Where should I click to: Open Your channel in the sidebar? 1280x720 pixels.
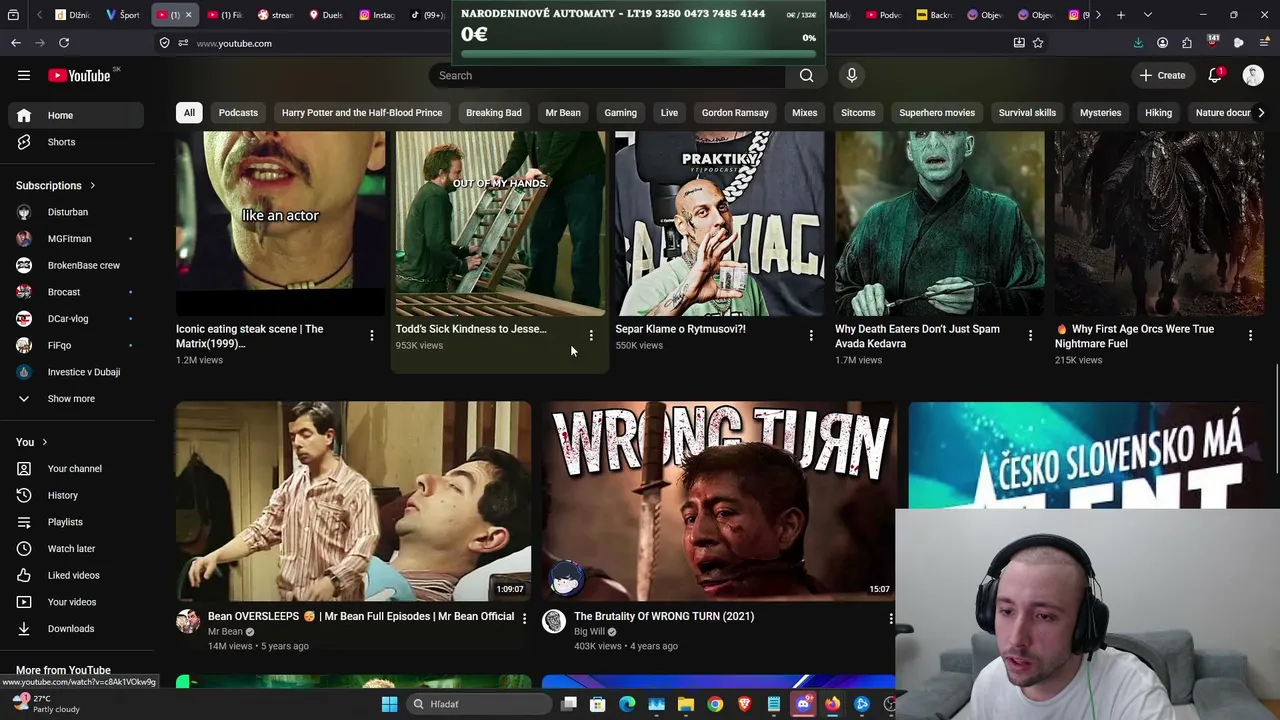[76, 469]
